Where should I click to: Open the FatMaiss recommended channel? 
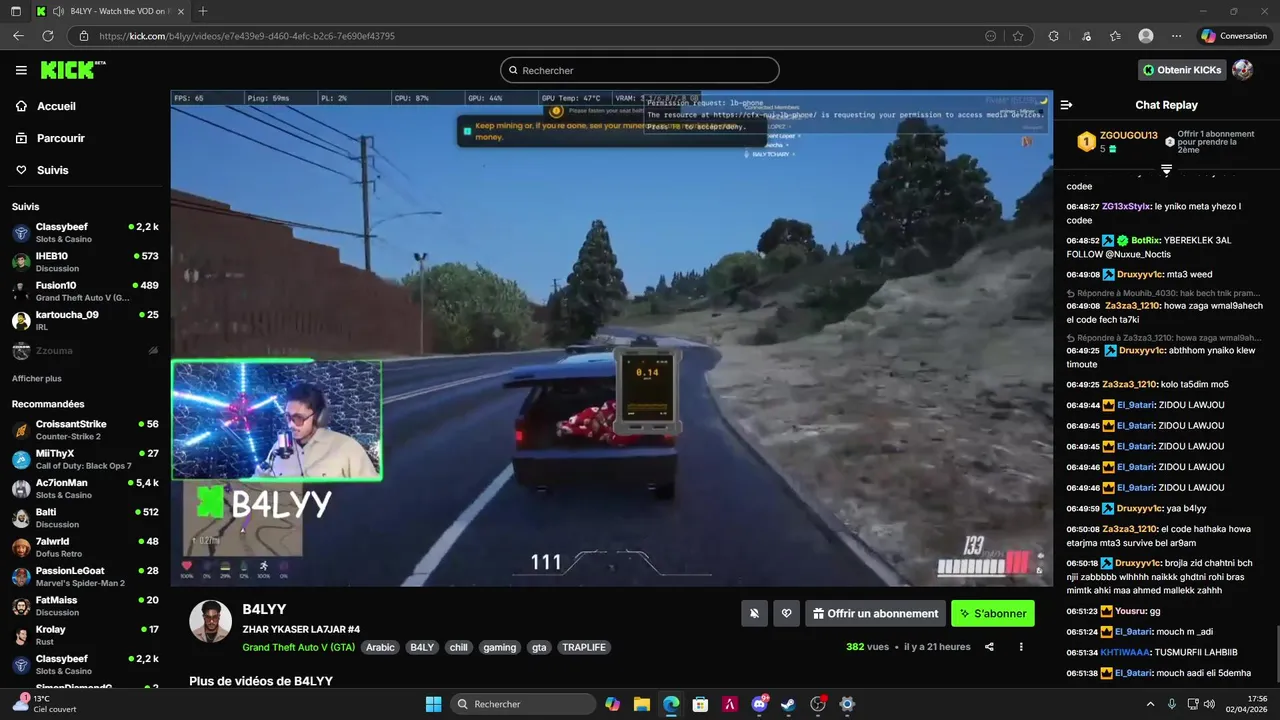(85, 606)
